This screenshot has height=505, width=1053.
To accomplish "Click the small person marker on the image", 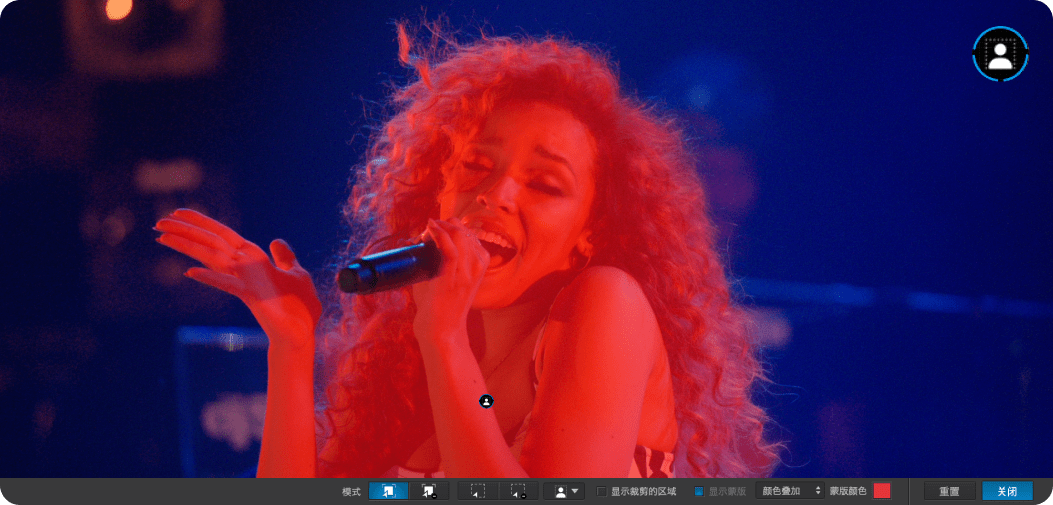I will (486, 401).
